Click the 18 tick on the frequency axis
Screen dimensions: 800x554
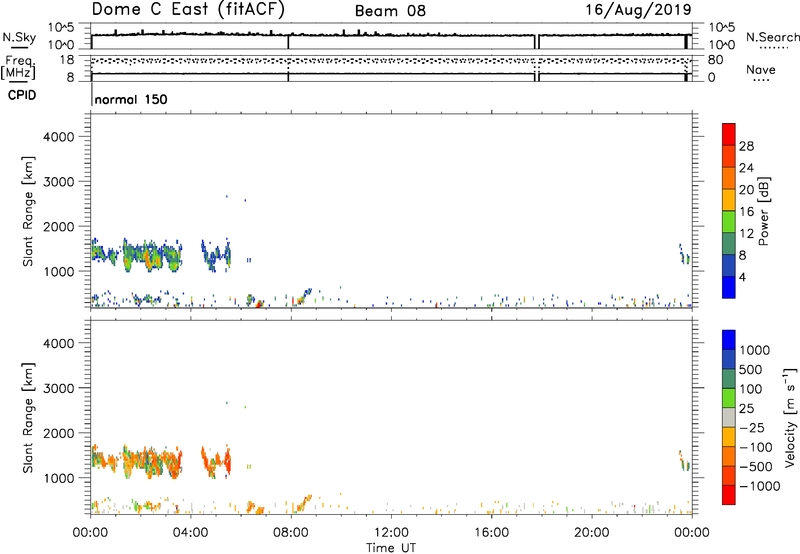point(67,60)
